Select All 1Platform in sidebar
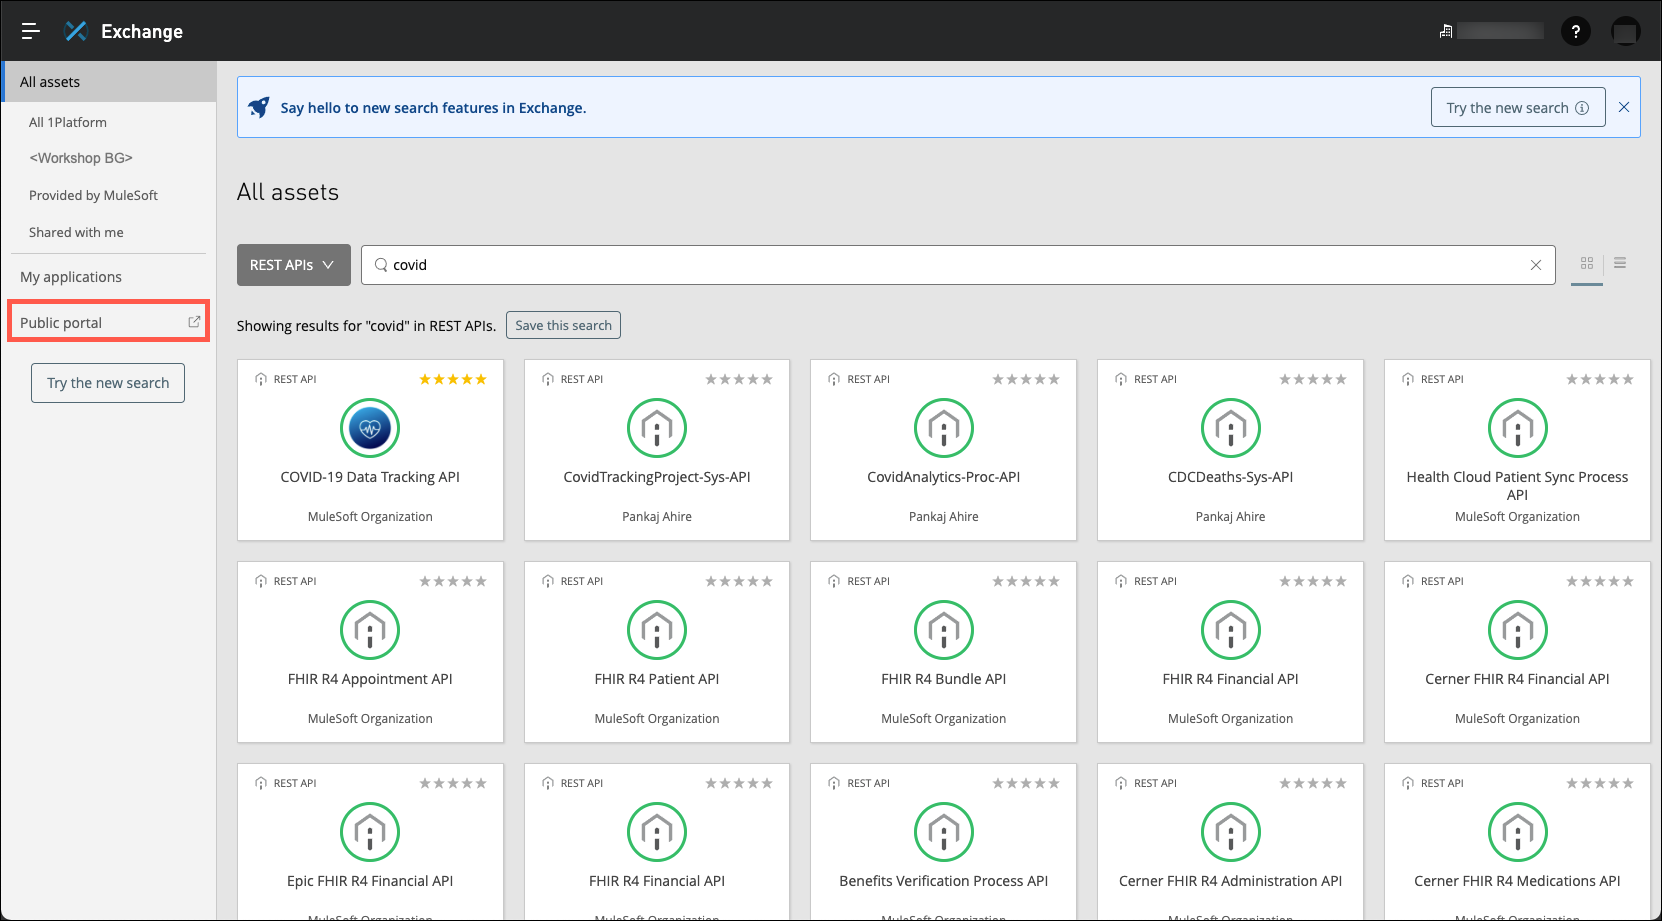This screenshot has height=921, width=1662. pos(68,122)
